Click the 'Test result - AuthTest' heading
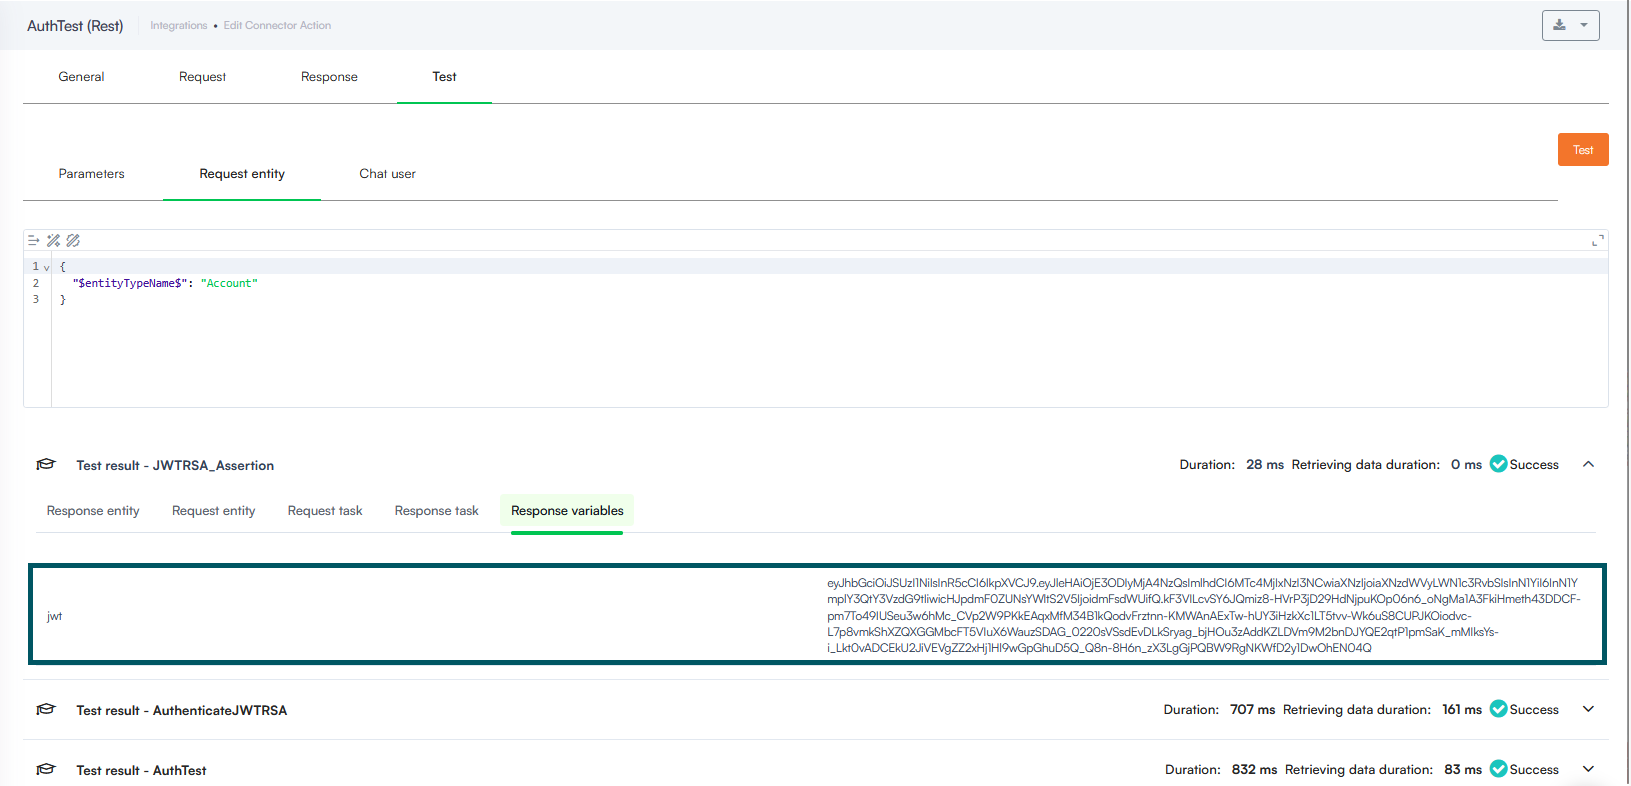Viewport: 1631px width, 786px height. pyautogui.click(x=141, y=771)
